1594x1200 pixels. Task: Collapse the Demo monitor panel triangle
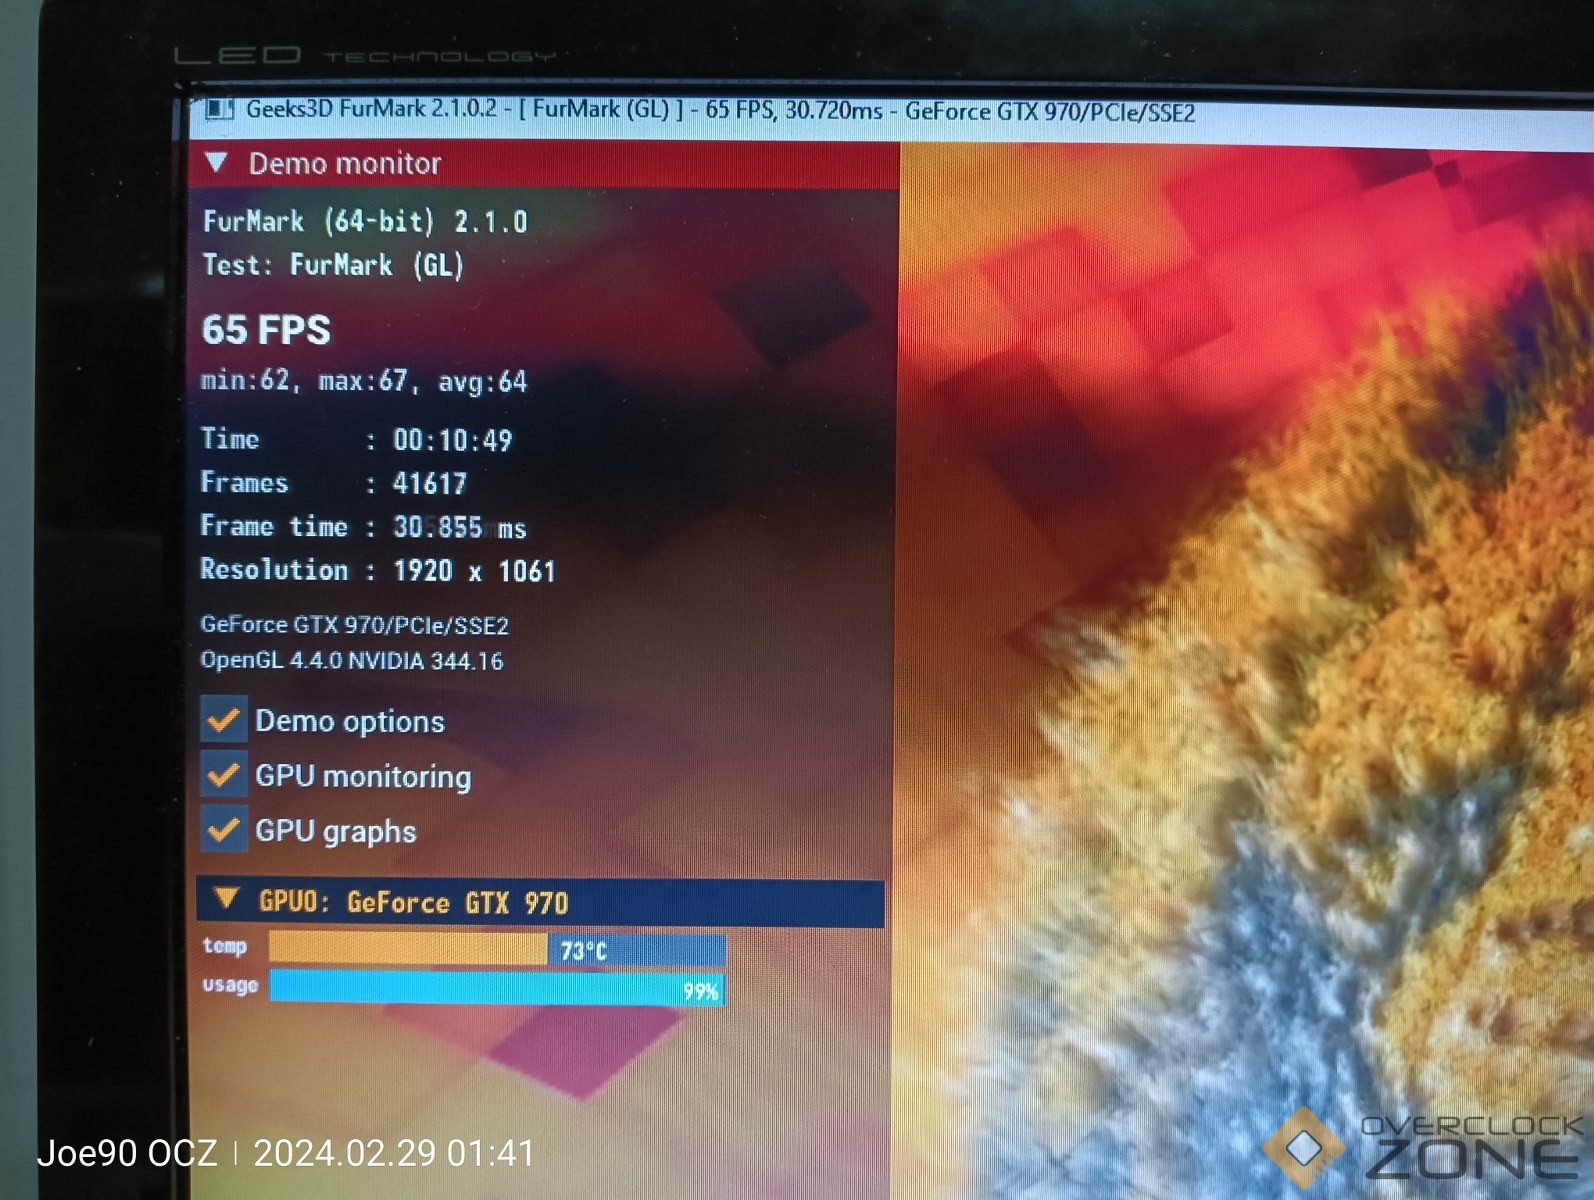pos(216,162)
